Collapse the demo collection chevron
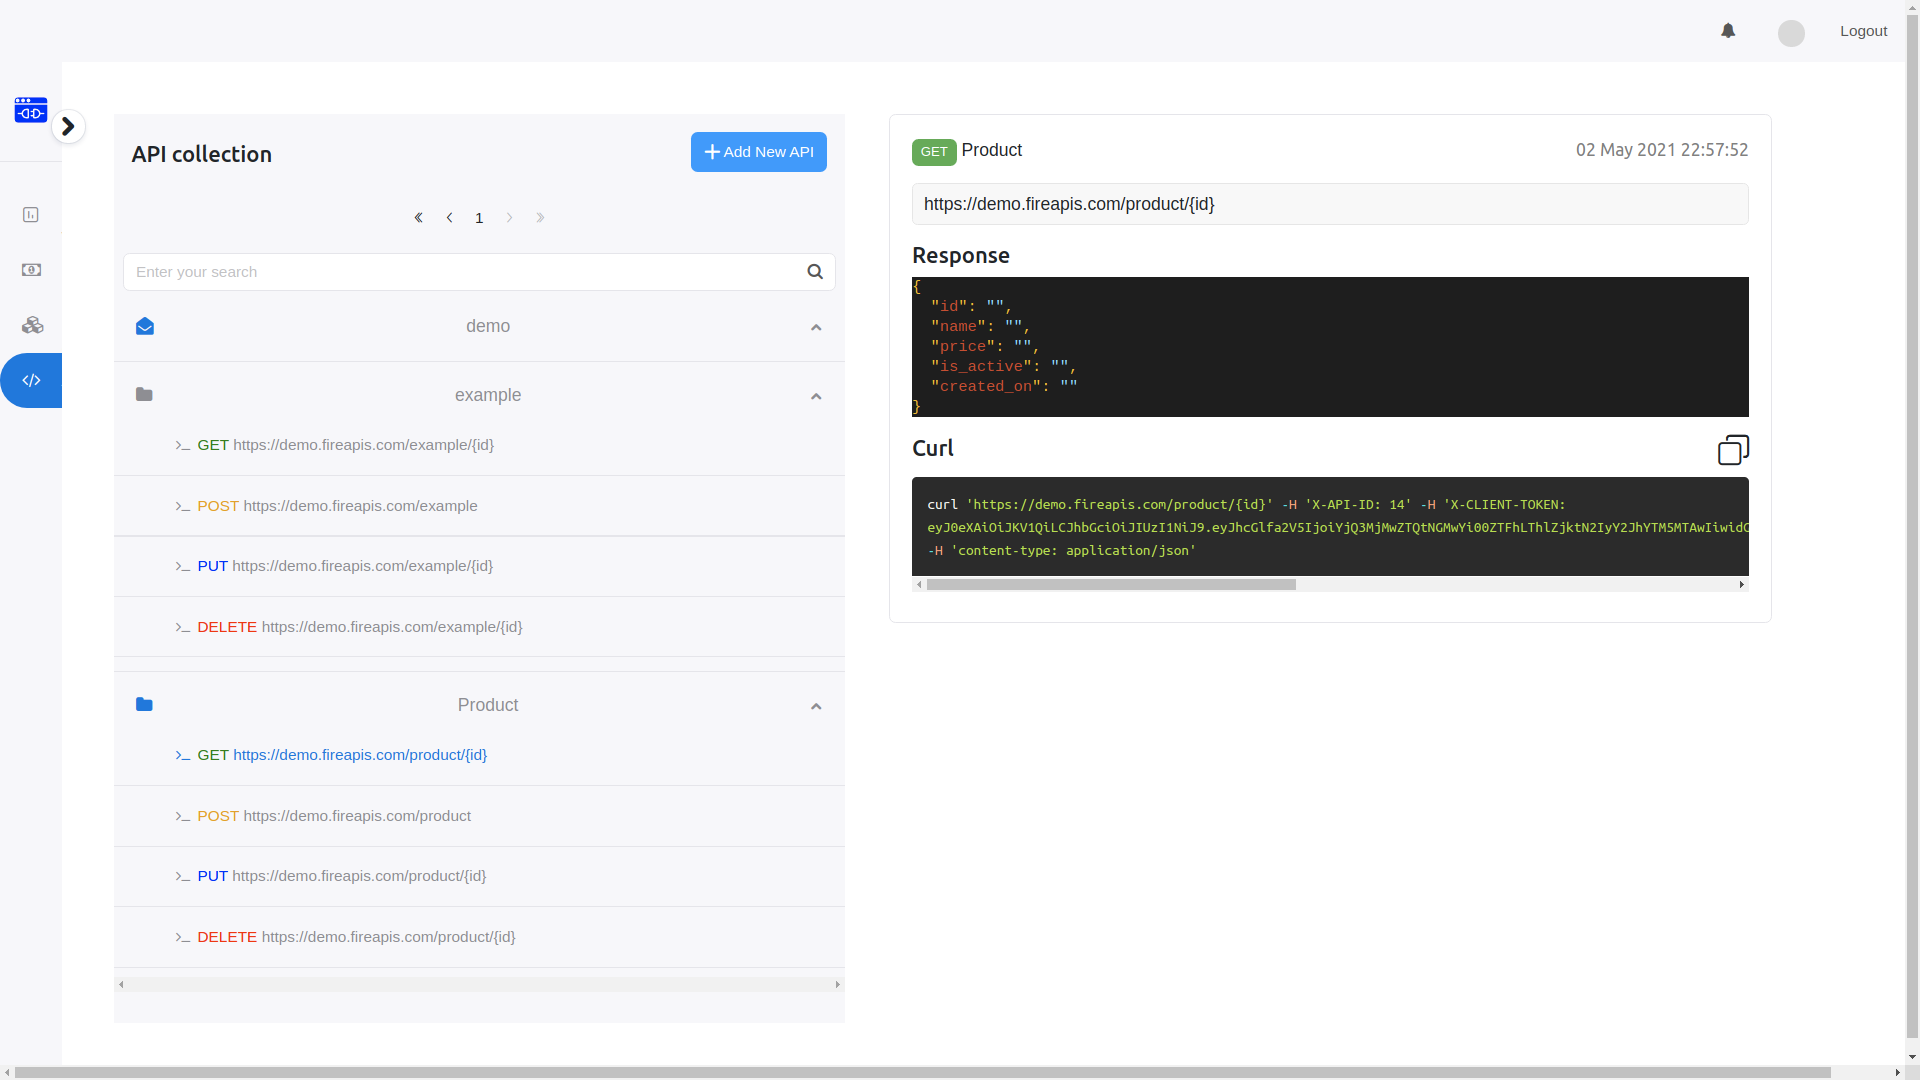1920x1080 pixels. tap(816, 328)
